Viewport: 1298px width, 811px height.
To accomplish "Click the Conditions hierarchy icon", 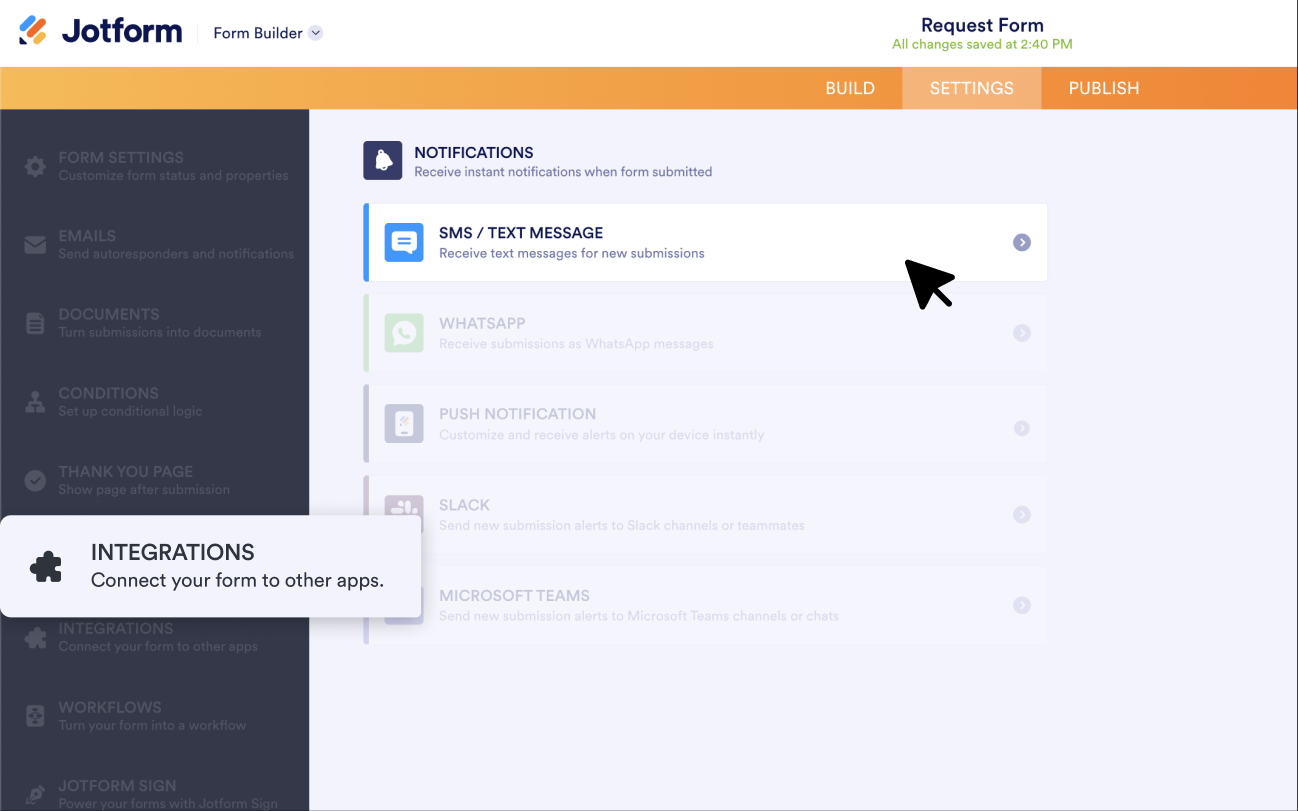I will [x=35, y=402].
